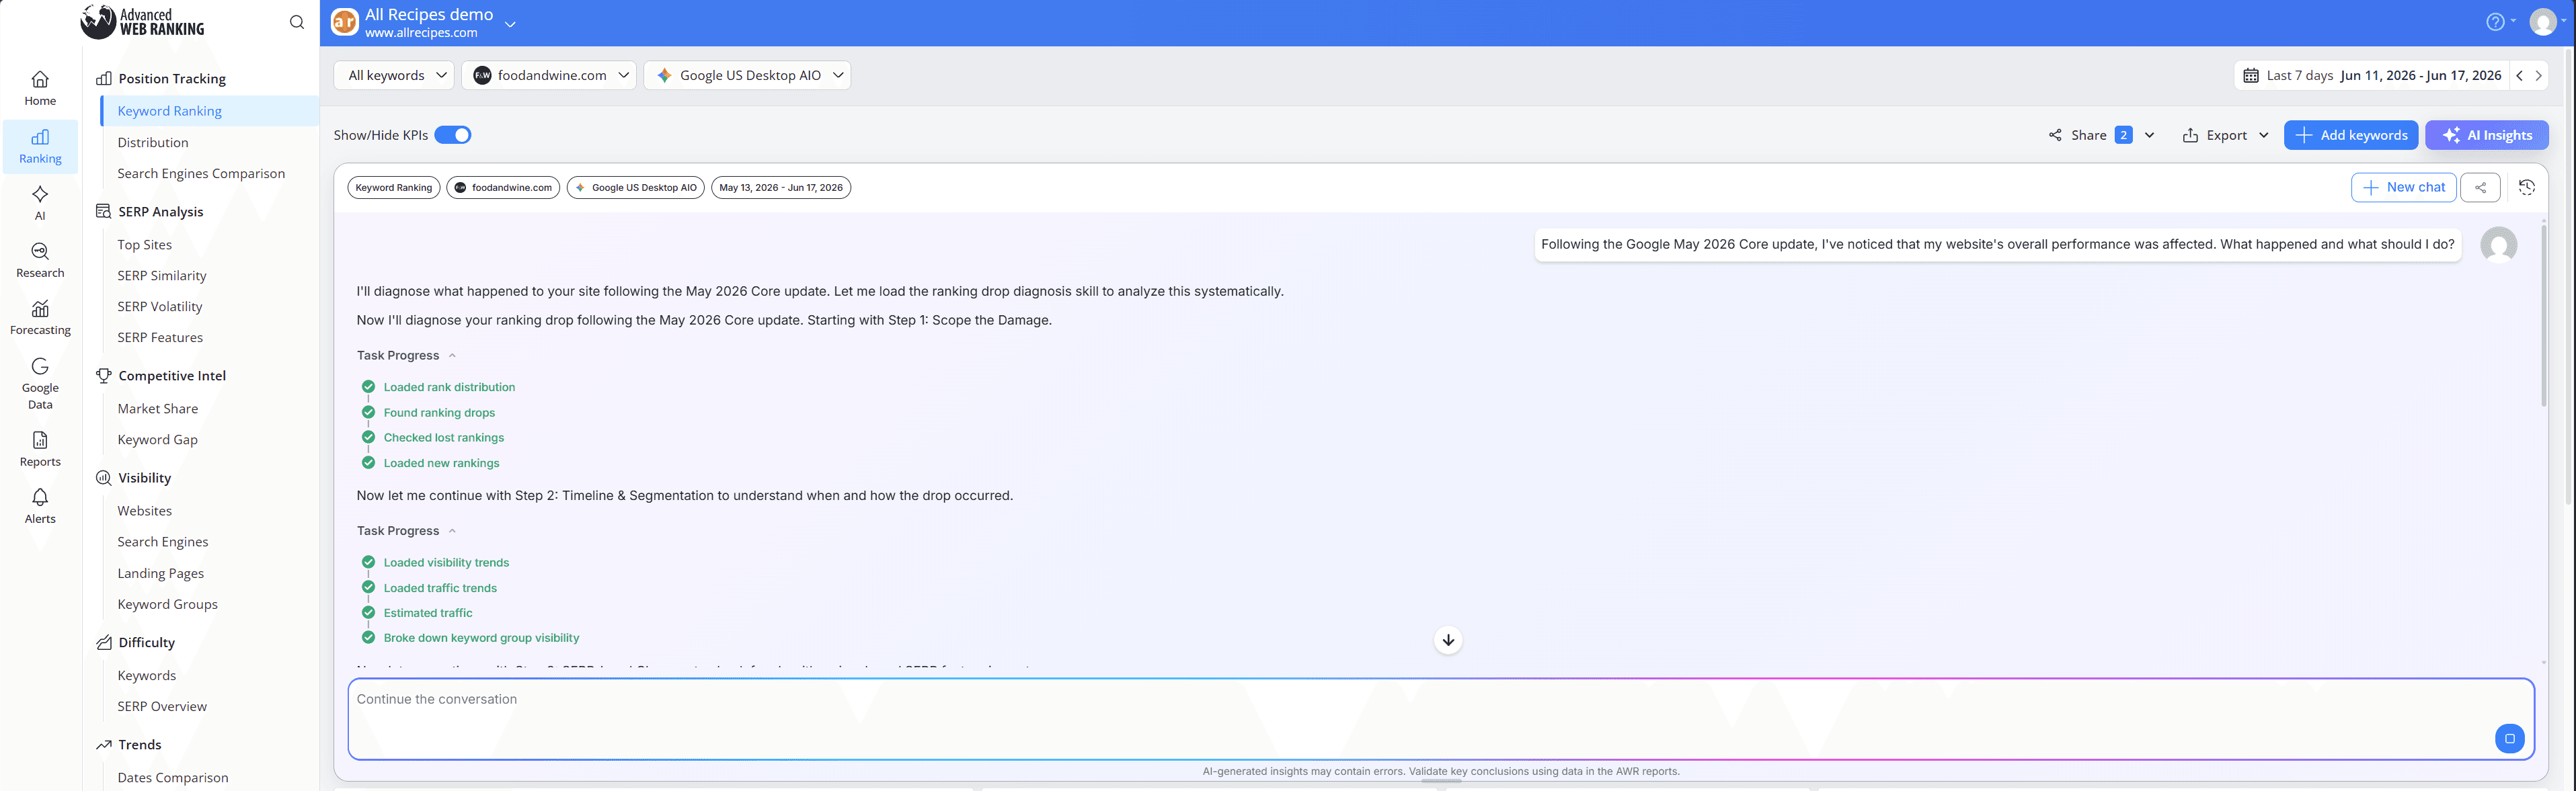The image size is (2576, 791).
Task: Open SERP Features page
Action: [160, 337]
